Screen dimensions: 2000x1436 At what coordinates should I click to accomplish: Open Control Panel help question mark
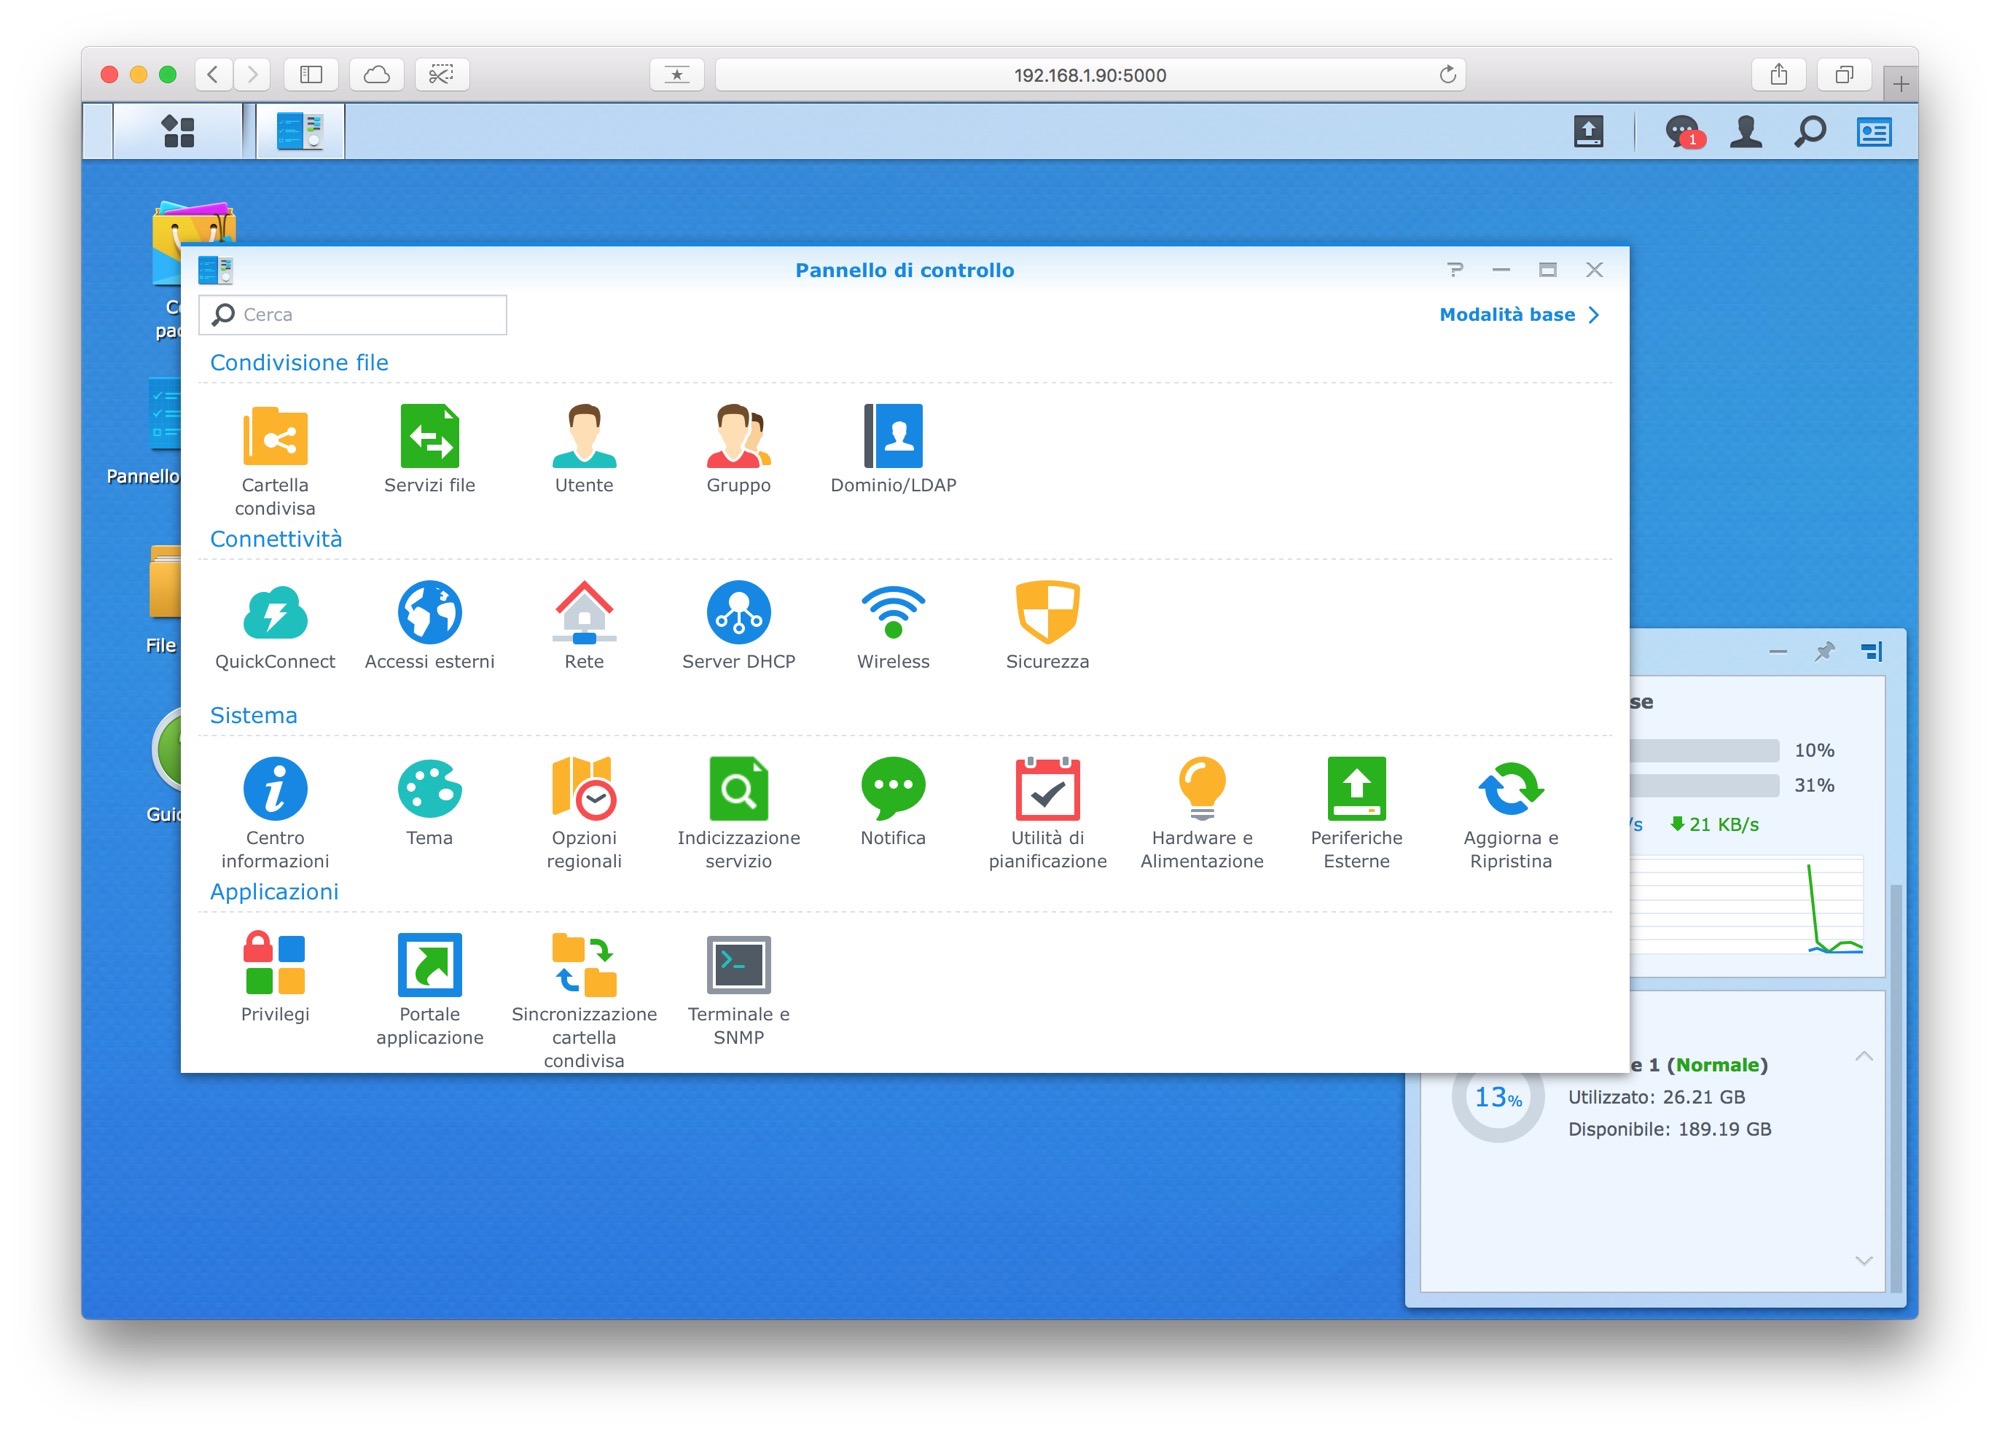click(1455, 270)
